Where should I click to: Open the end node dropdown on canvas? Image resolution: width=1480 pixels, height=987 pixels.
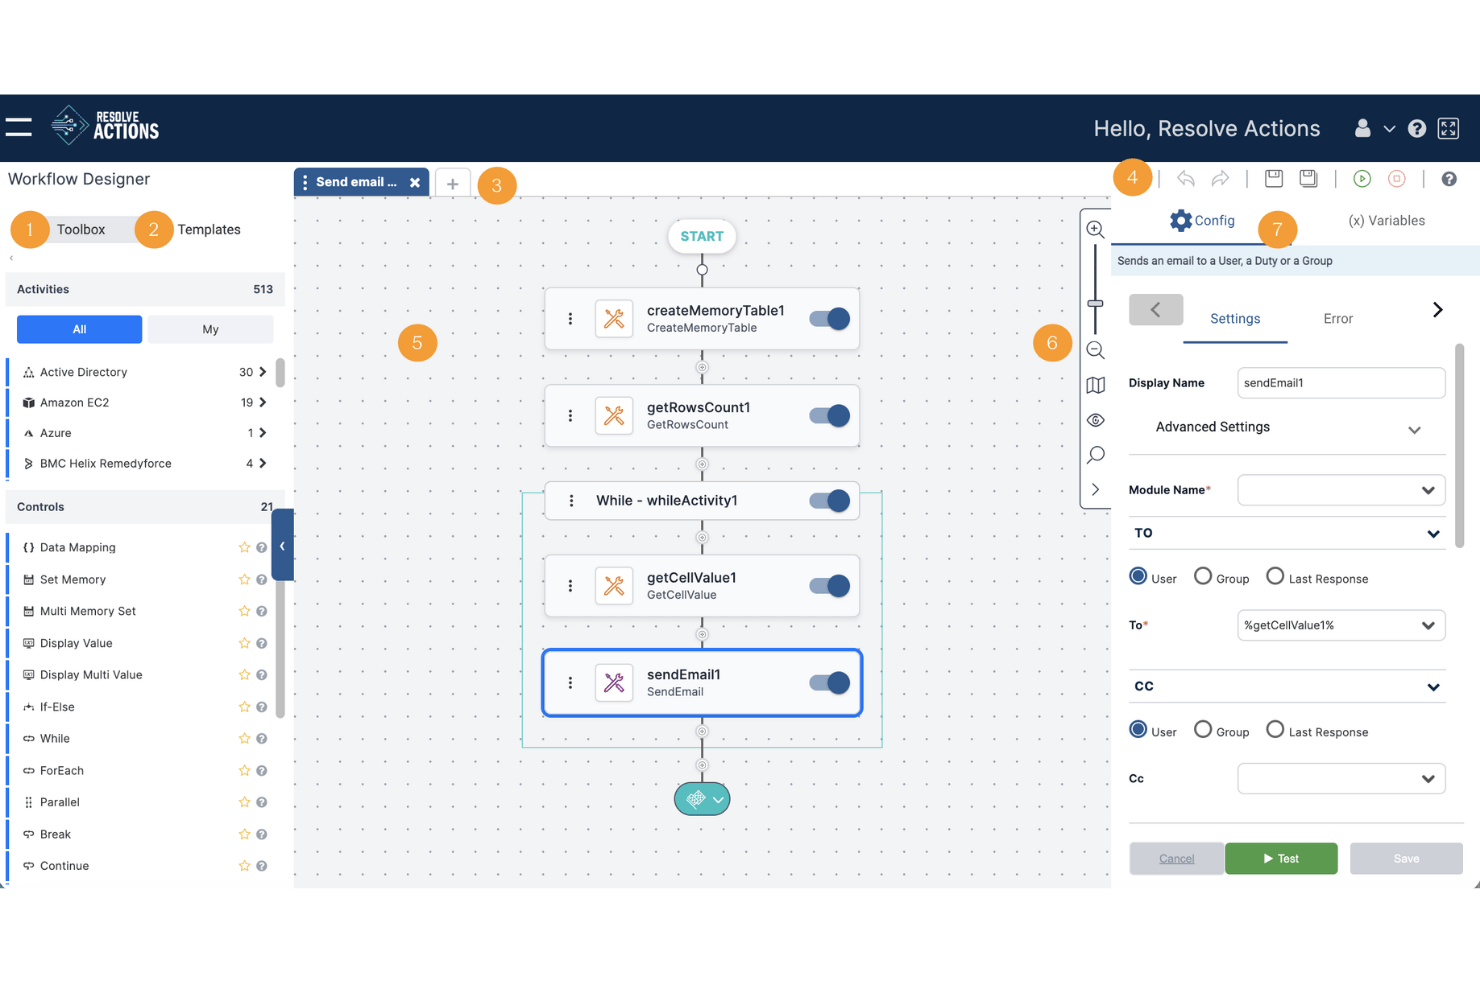[x=718, y=799]
